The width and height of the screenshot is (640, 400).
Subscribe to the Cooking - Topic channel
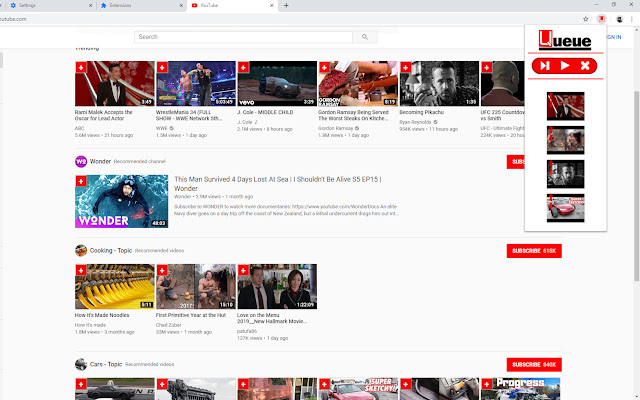(x=532, y=251)
